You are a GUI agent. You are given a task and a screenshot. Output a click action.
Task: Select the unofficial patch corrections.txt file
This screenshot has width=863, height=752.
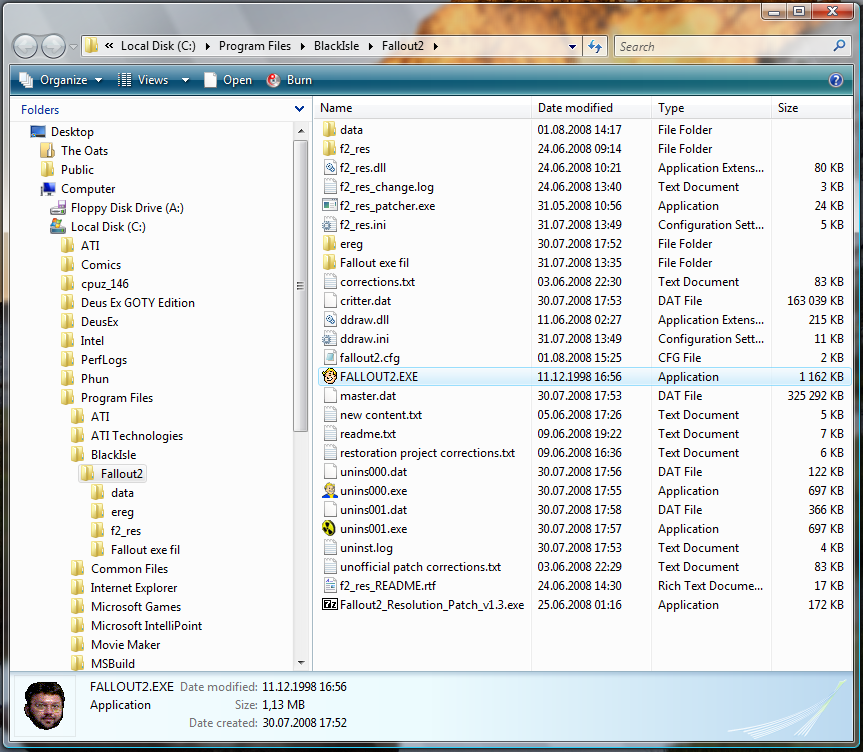coord(420,567)
